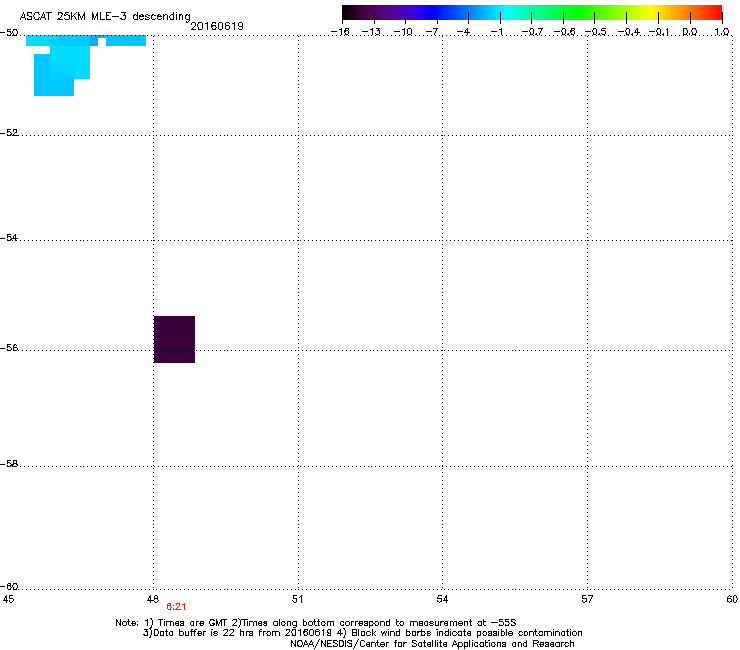Click the green section of the color bar

tap(580, 13)
